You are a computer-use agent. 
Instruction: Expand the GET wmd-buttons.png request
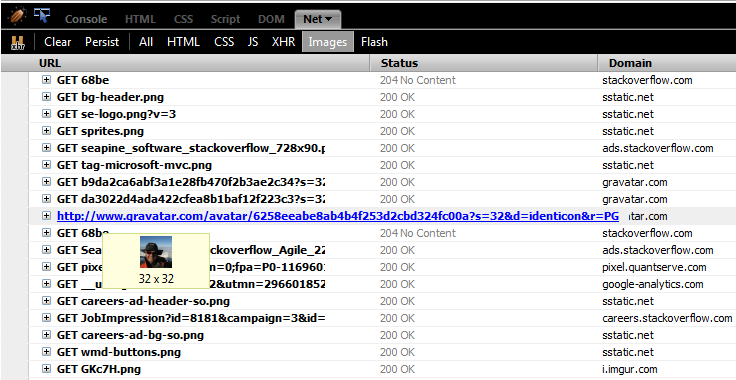pyautogui.click(x=46, y=352)
